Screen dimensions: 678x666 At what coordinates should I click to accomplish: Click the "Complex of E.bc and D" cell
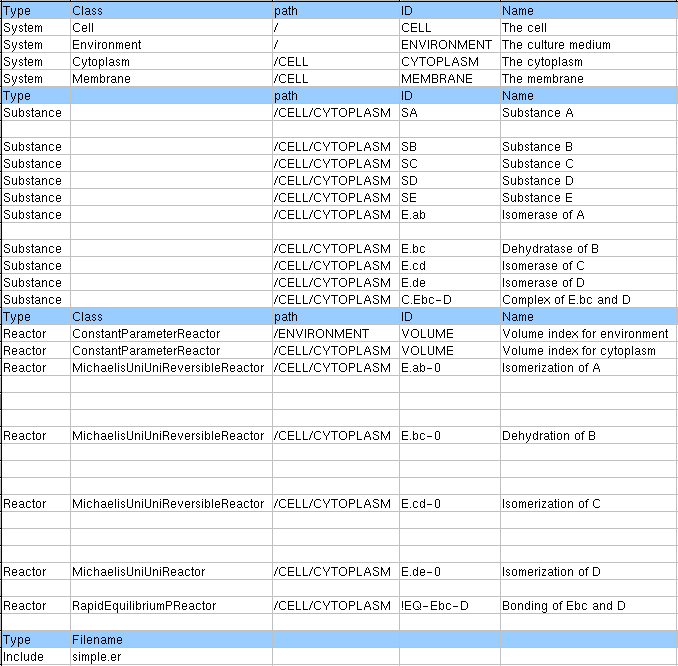point(566,300)
